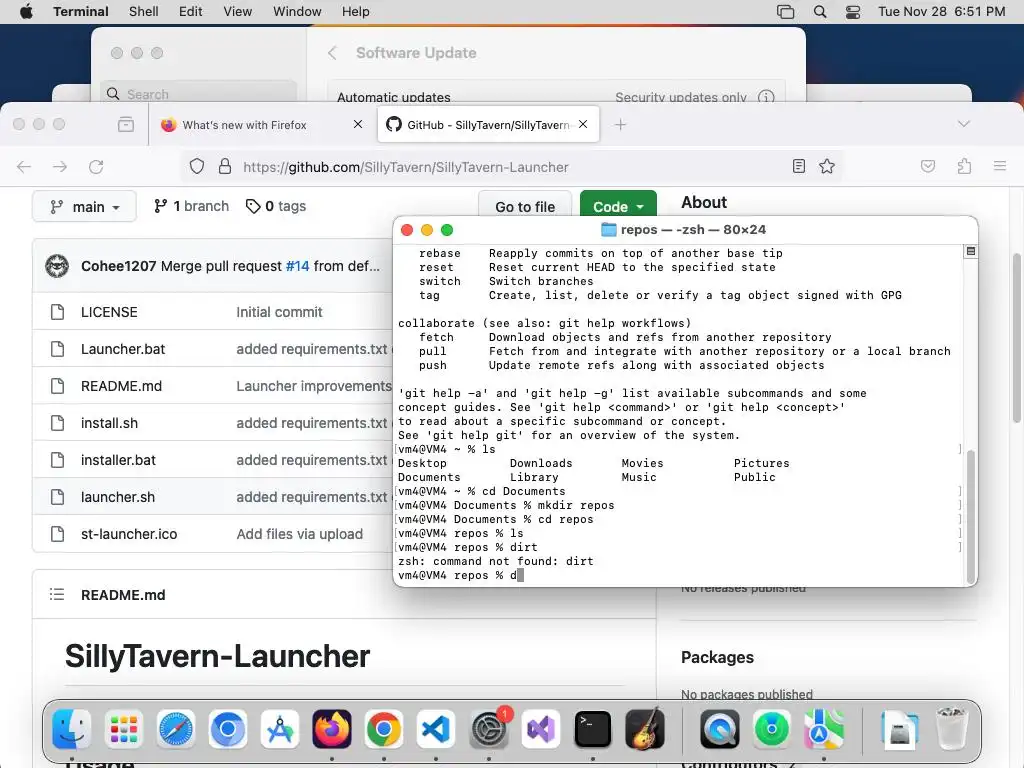This screenshot has height=768, width=1024.
Task: Switch to Firefox in the dock
Action: coord(332,728)
